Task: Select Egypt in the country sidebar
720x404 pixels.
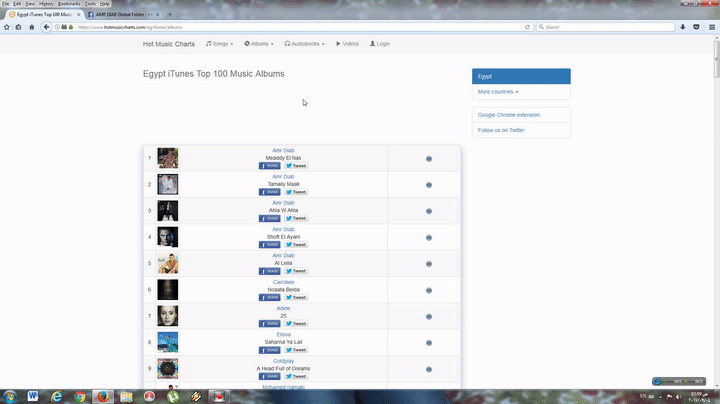Action: pyautogui.click(x=521, y=76)
